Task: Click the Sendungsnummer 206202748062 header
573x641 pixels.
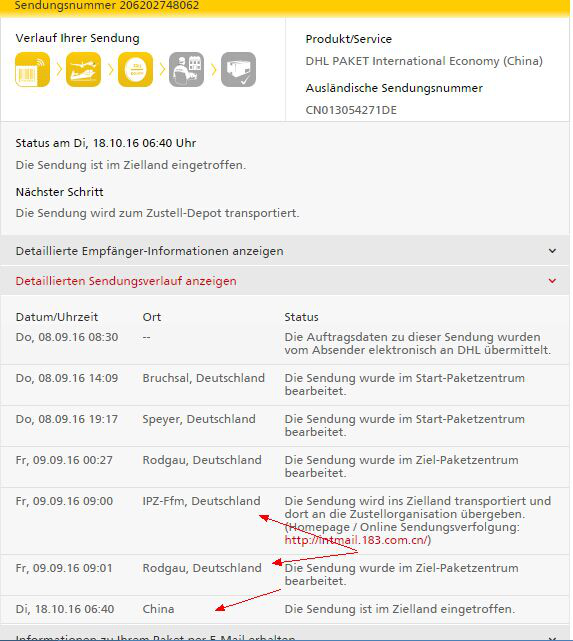Action: pos(107,6)
